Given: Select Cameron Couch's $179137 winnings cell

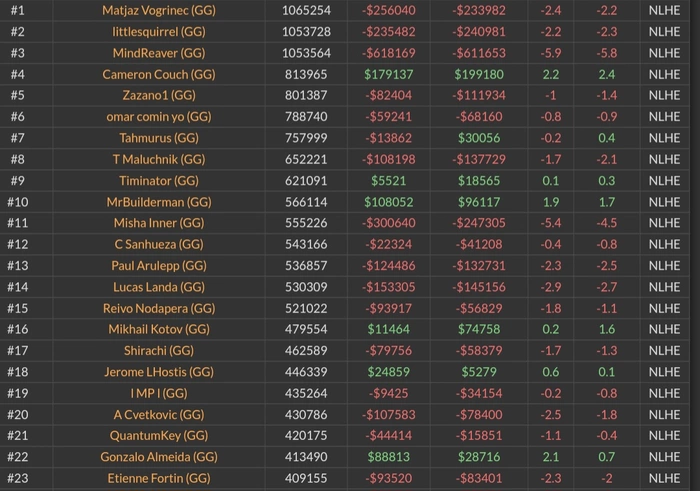Looking at the screenshot, I should [x=389, y=75].
